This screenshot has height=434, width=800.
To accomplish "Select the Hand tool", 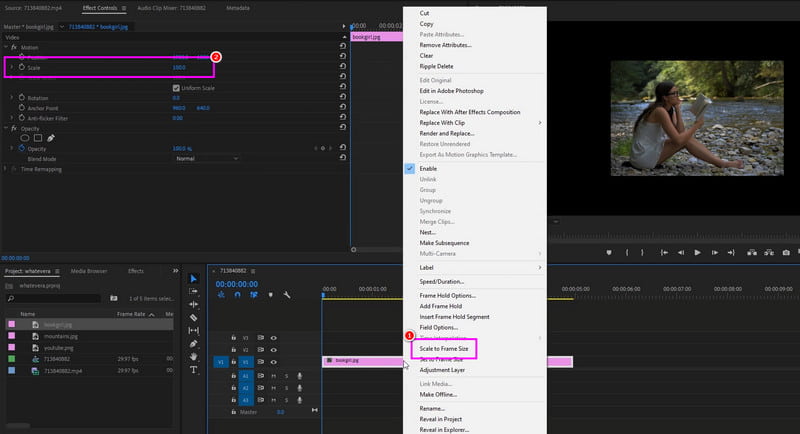I will pos(193,356).
